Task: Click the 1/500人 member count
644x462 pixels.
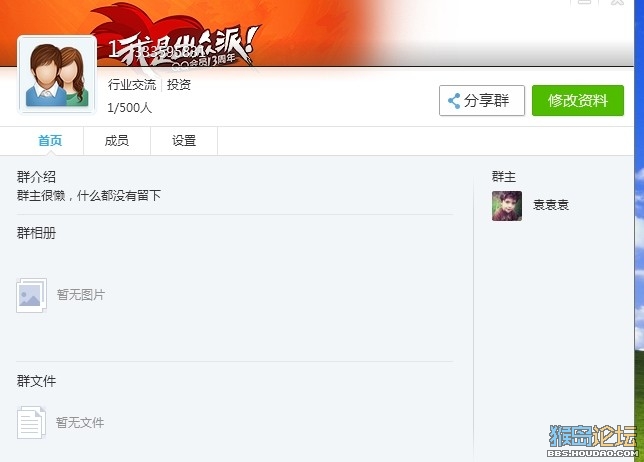Action: tap(129, 108)
